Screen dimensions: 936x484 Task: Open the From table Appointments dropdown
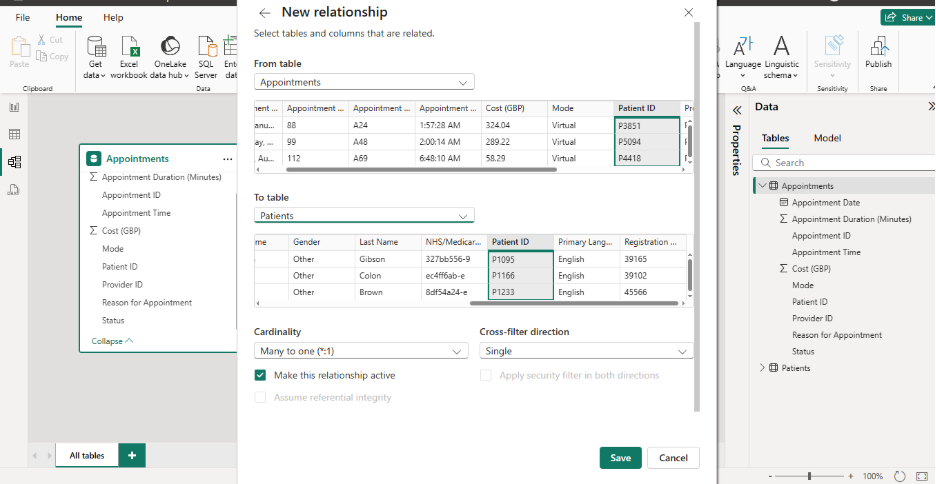coord(364,82)
